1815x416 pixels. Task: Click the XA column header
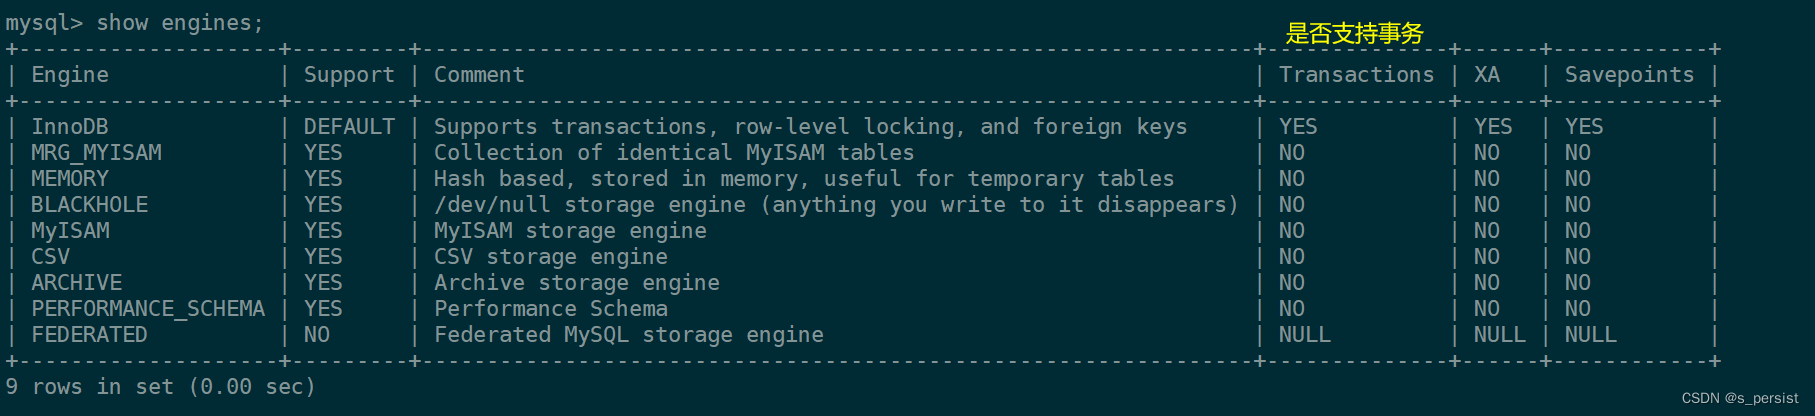pyautogui.click(x=1487, y=75)
